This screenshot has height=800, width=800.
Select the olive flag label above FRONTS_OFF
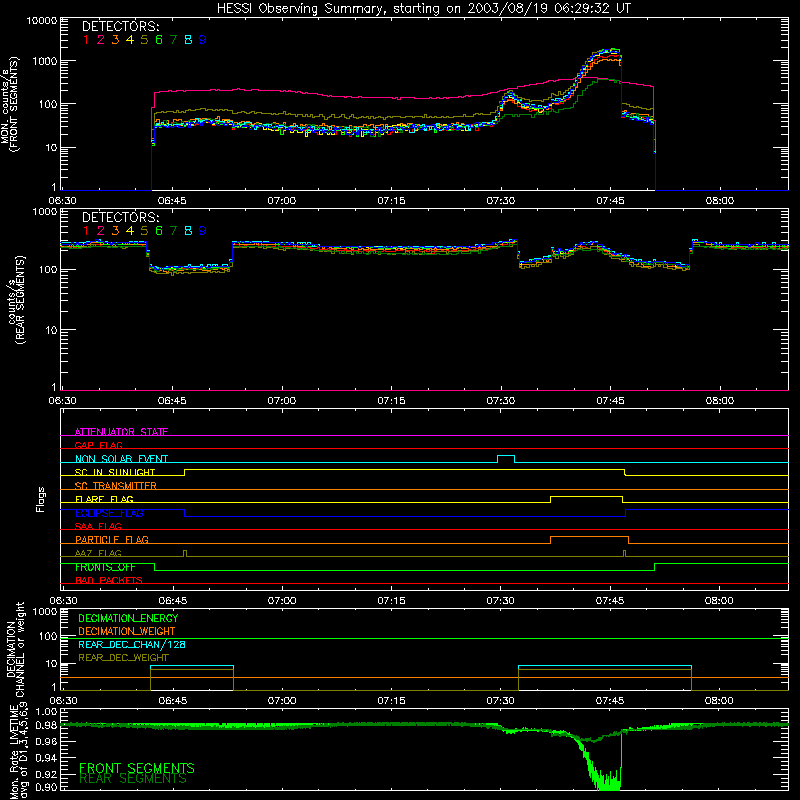98,553
